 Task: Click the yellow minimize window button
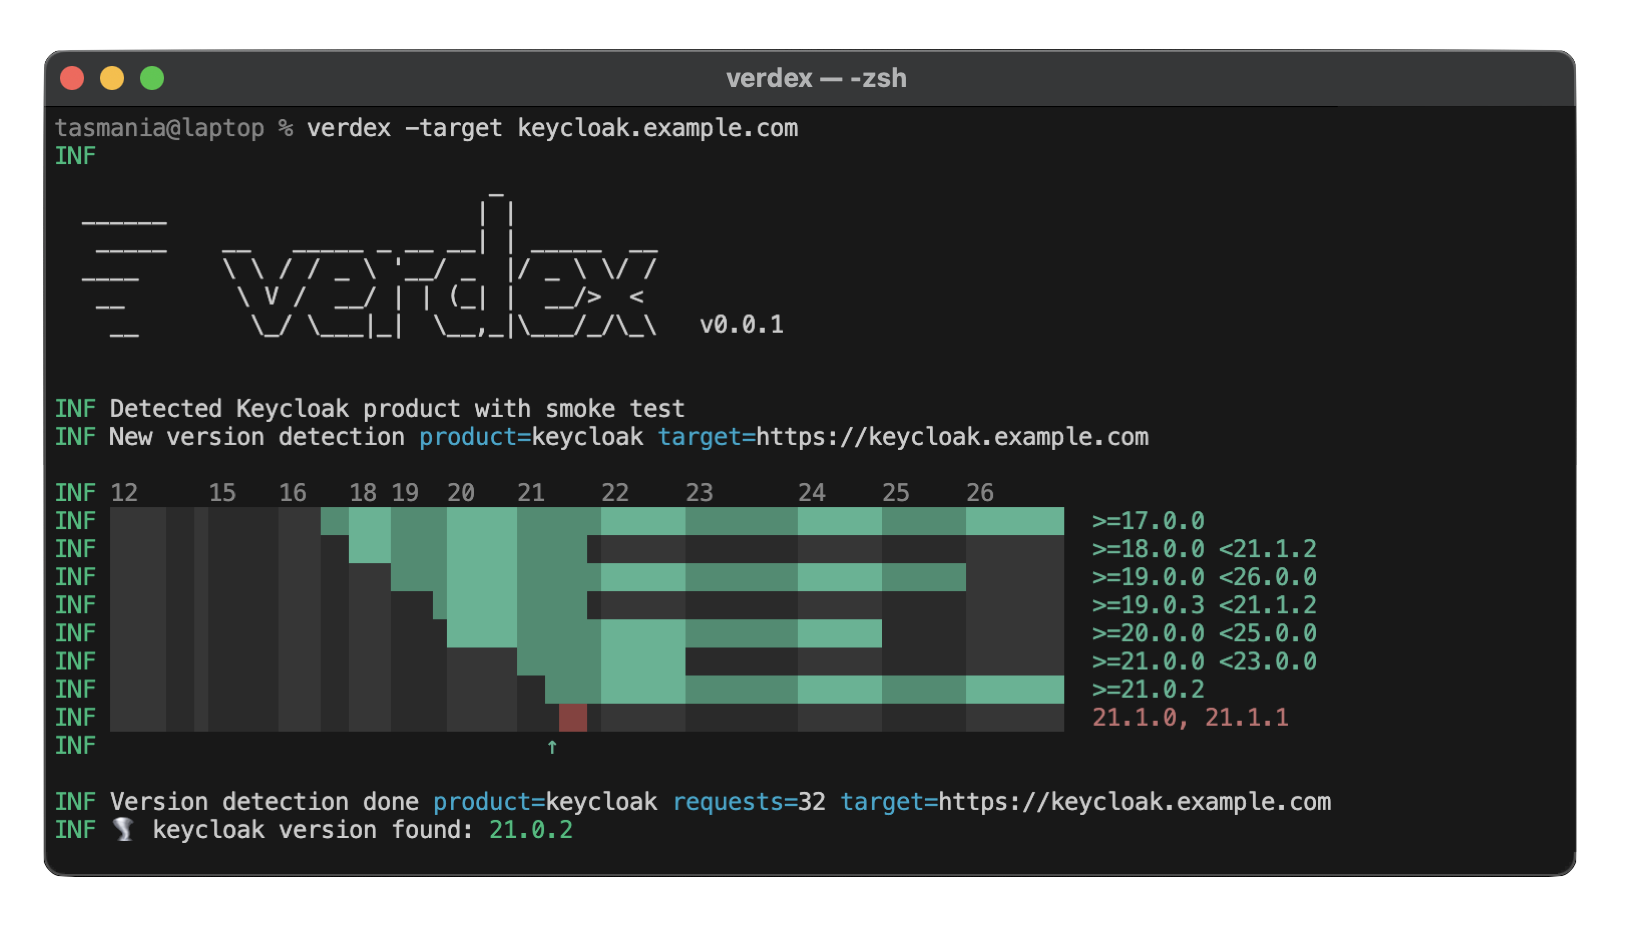[112, 78]
